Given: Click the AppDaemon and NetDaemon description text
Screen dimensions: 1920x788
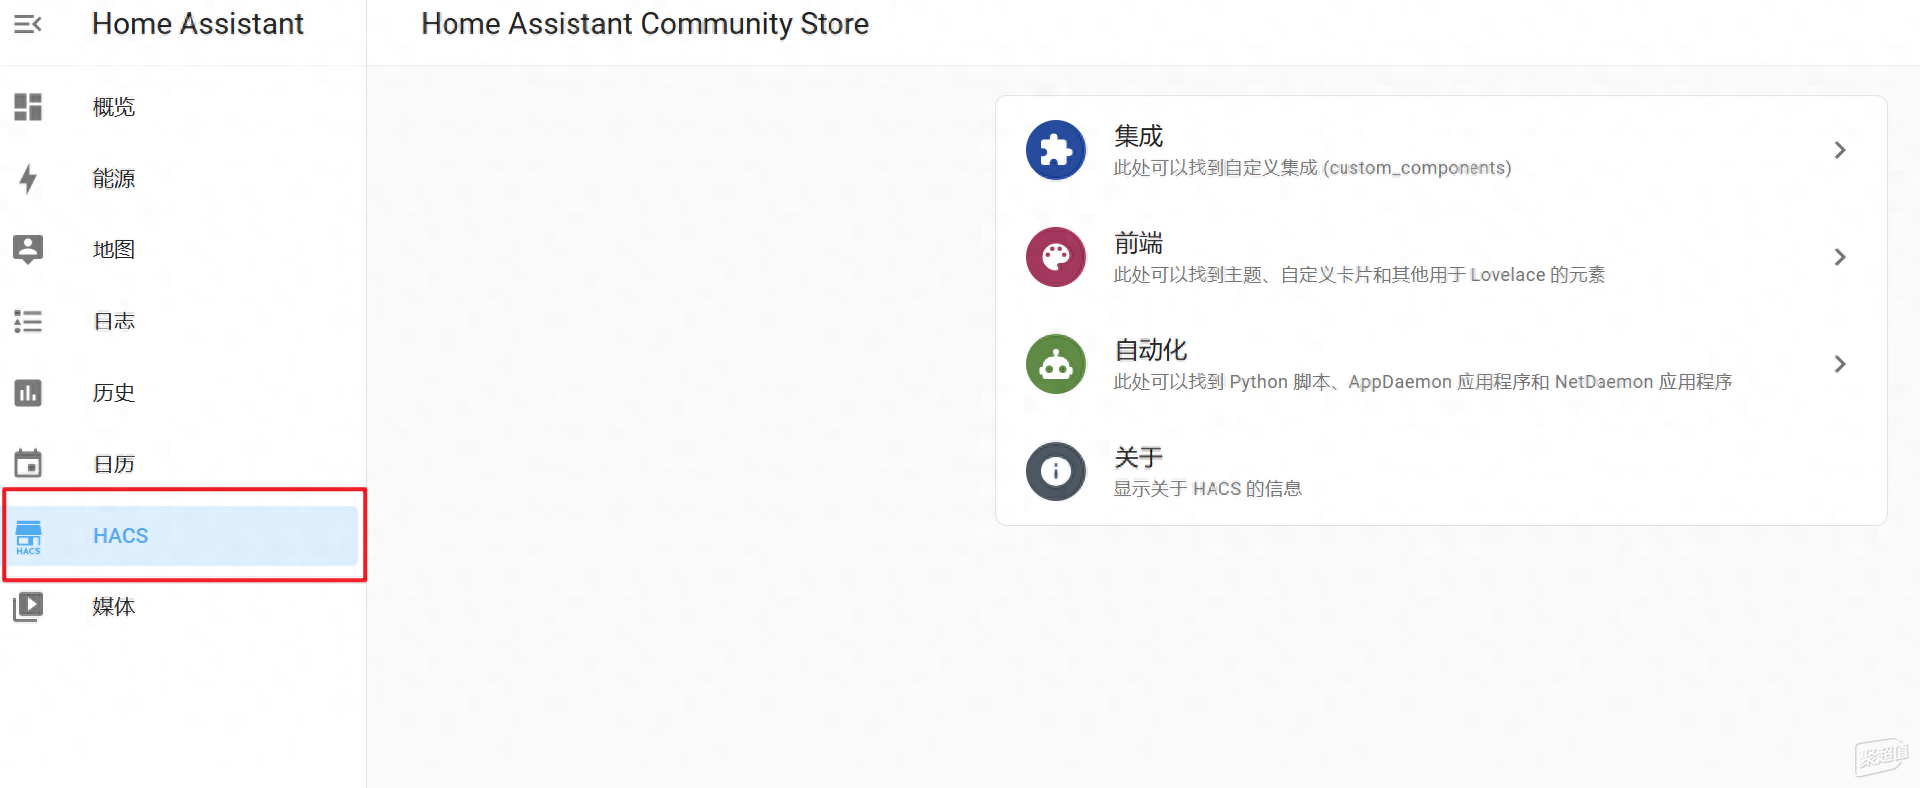Looking at the screenshot, I should (1423, 382).
